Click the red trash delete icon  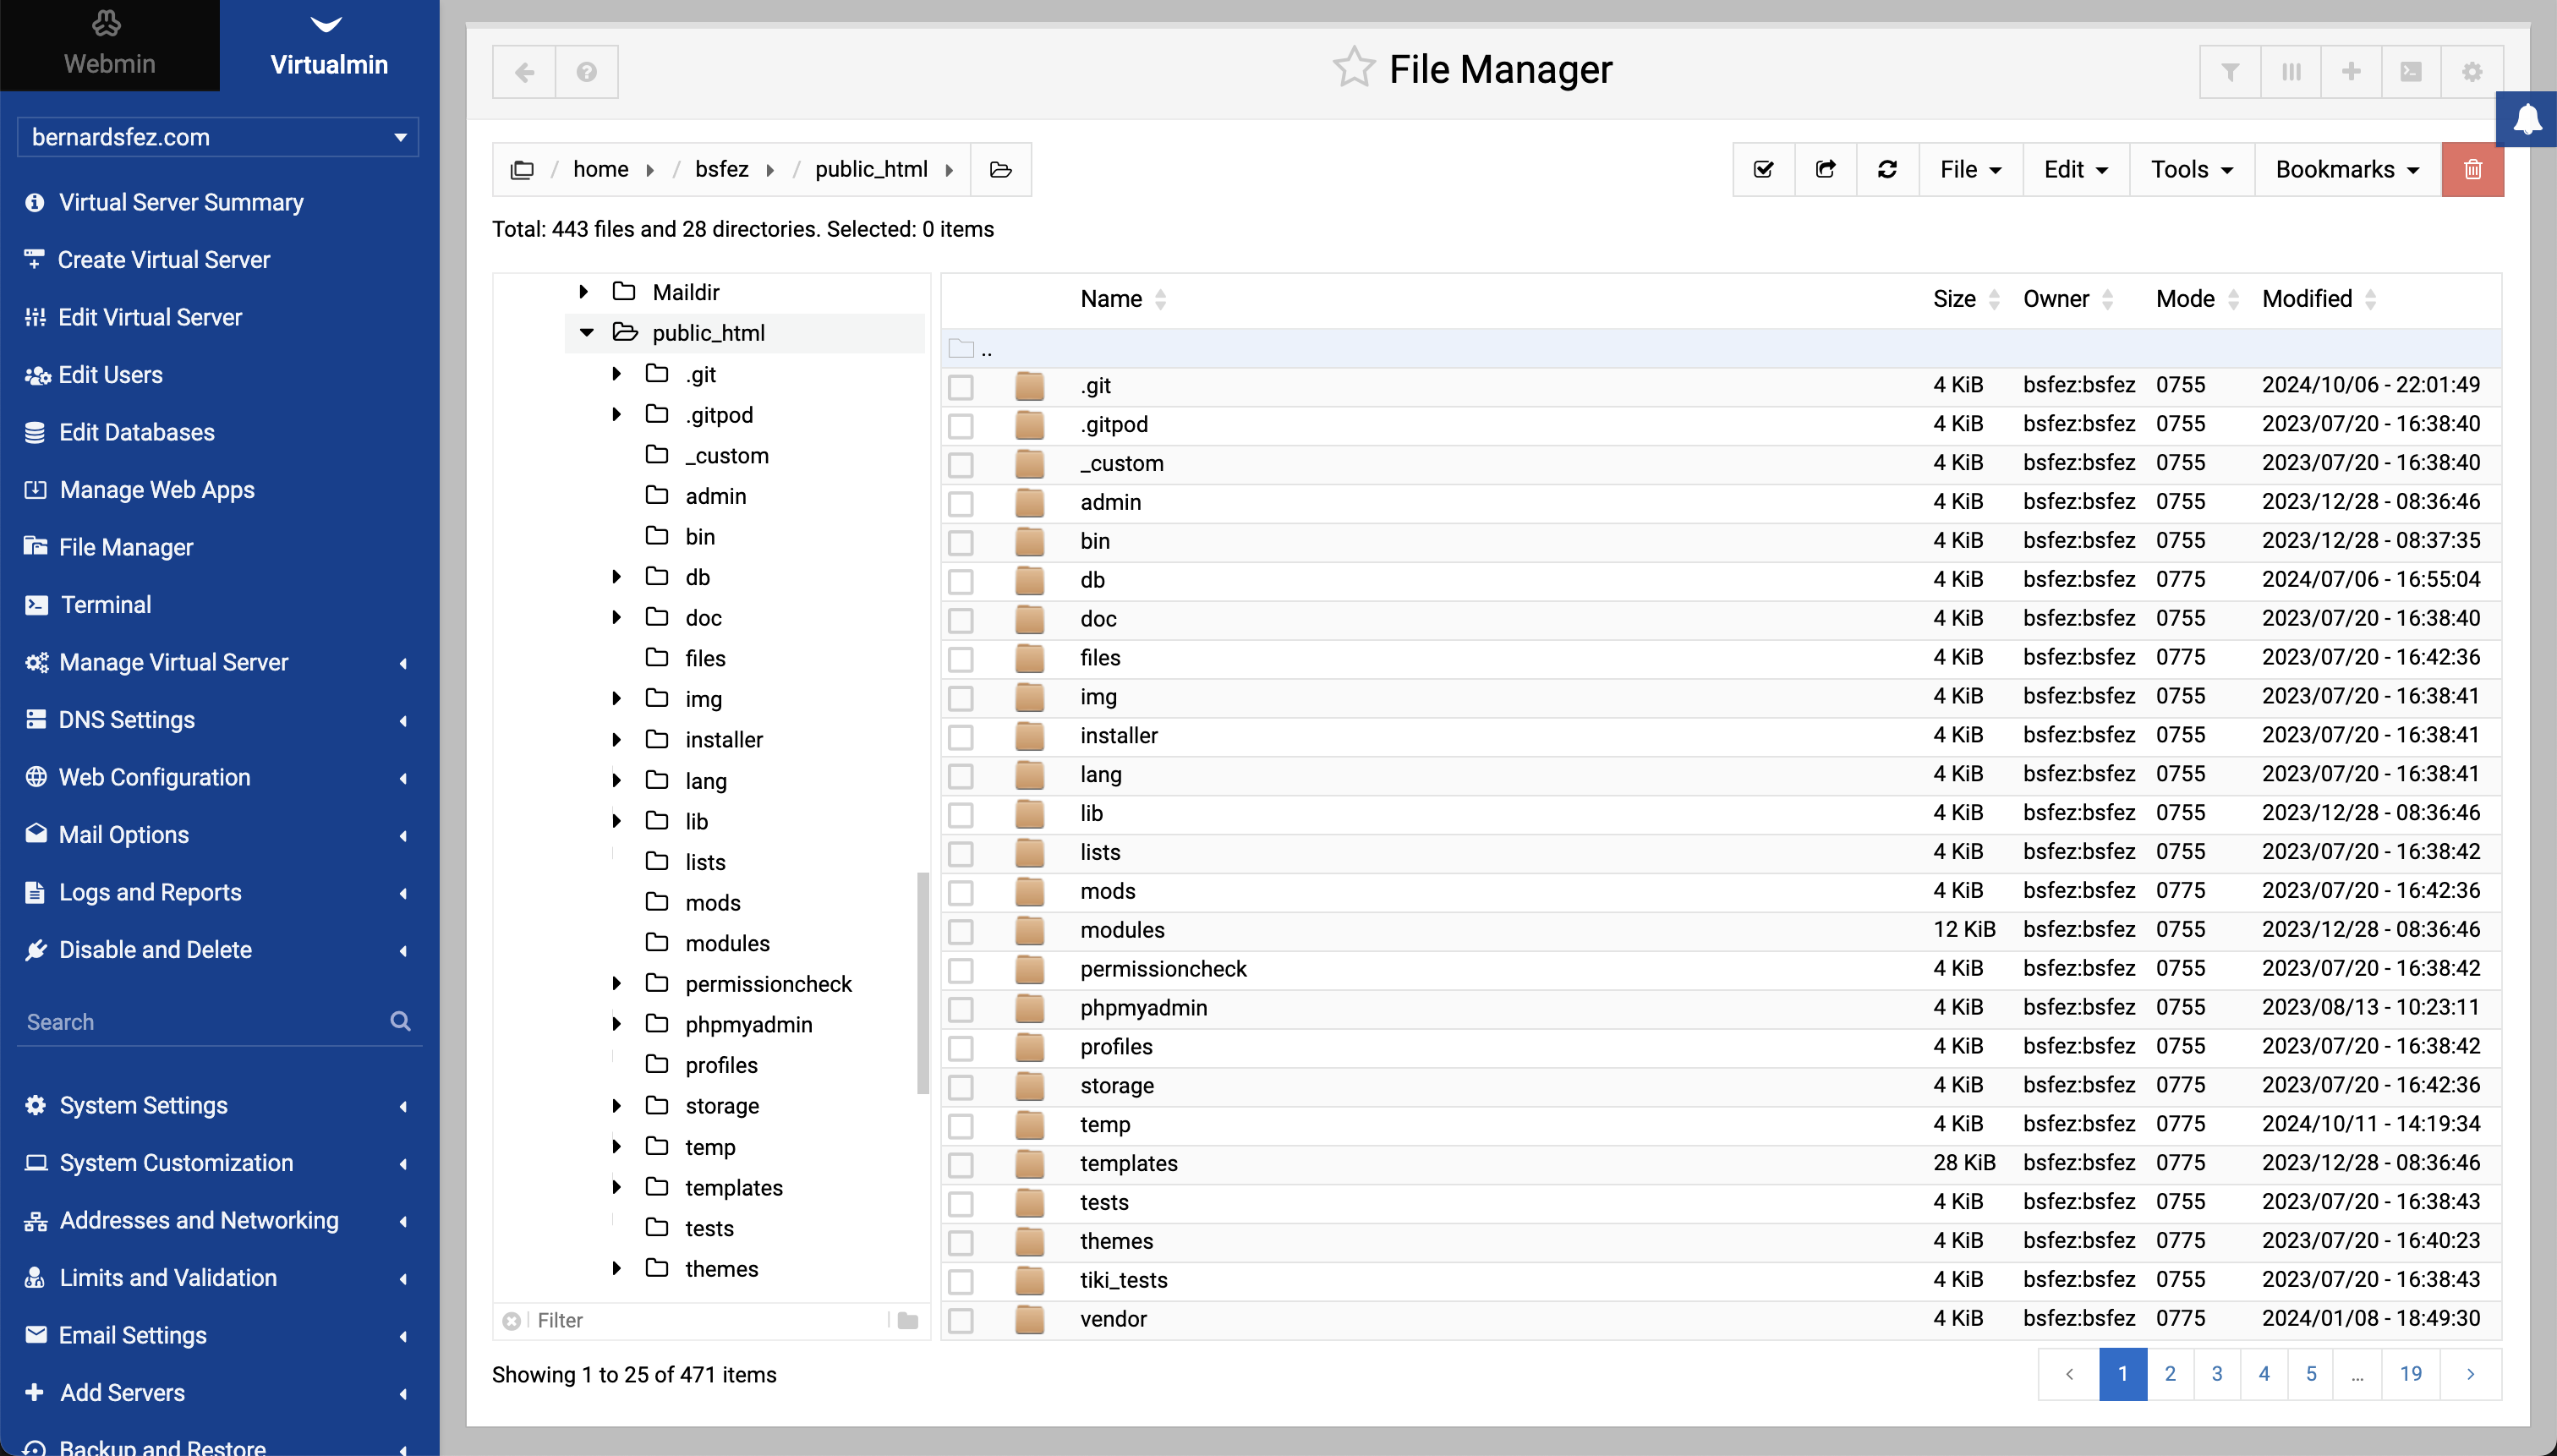2472,169
